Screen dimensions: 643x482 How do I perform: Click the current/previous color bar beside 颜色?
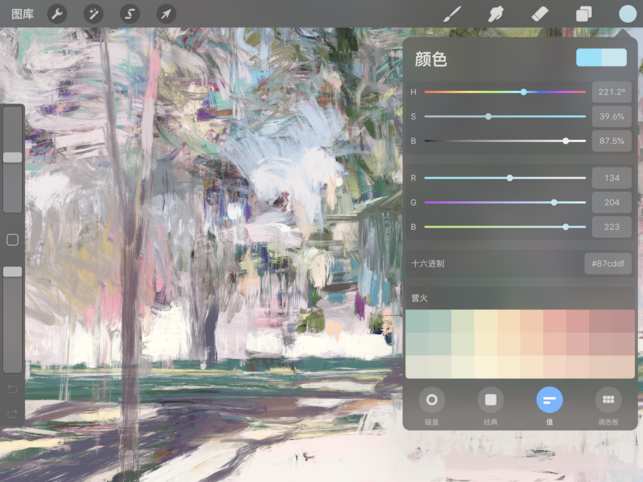point(601,57)
